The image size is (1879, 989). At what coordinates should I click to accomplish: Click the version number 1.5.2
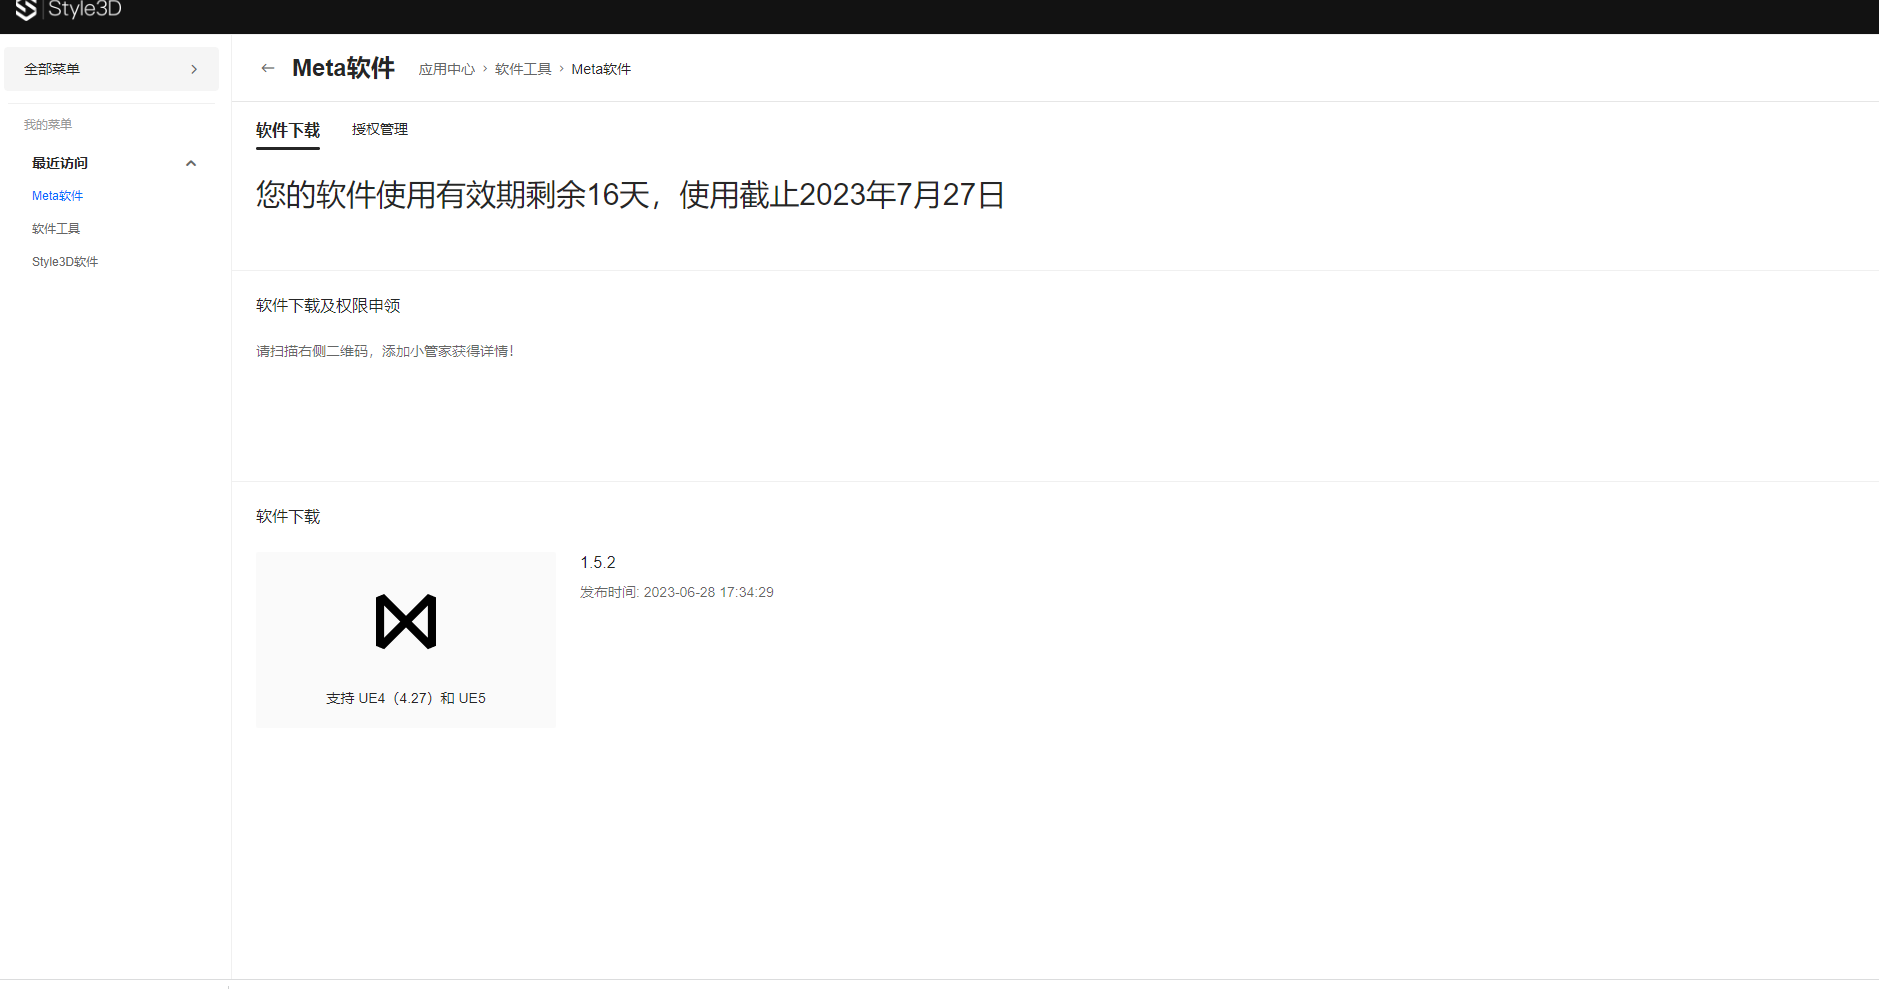point(598,563)
